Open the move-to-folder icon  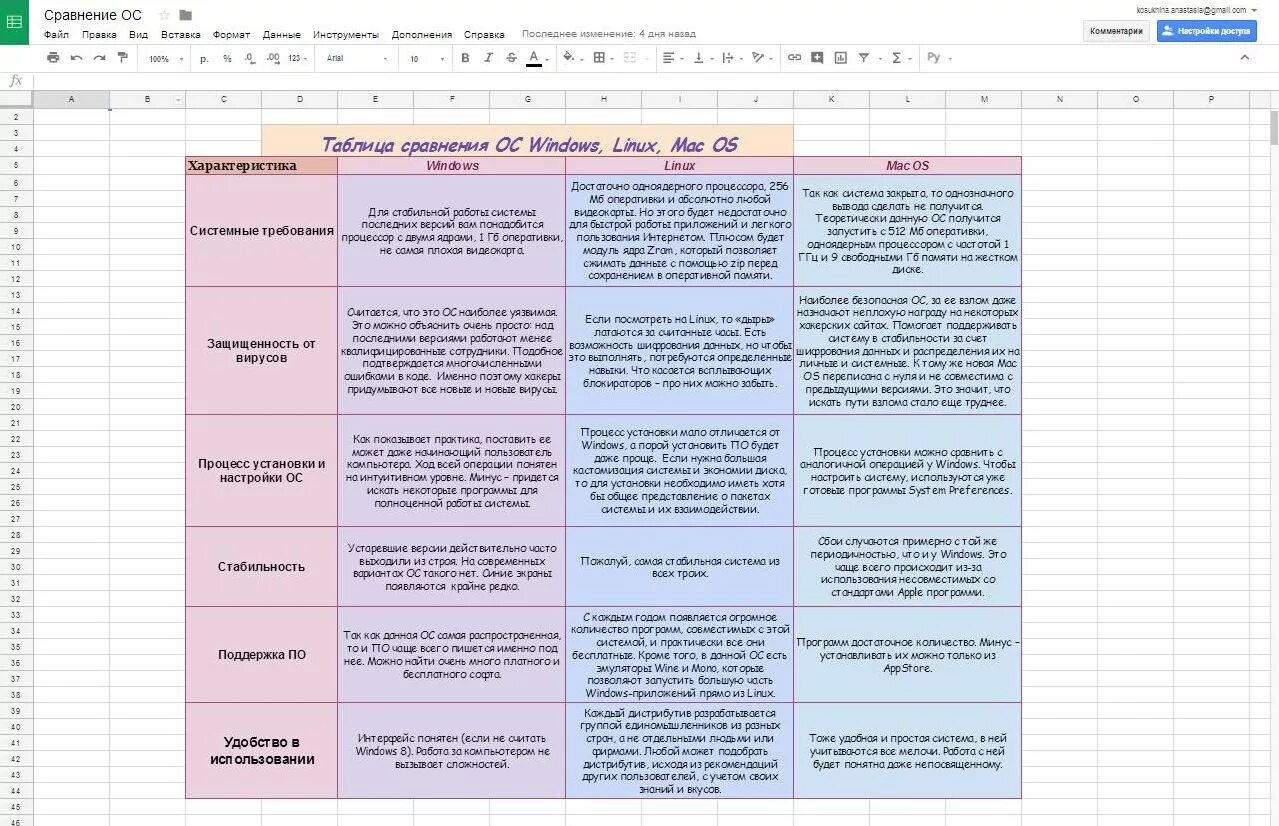tap(185, 15)
